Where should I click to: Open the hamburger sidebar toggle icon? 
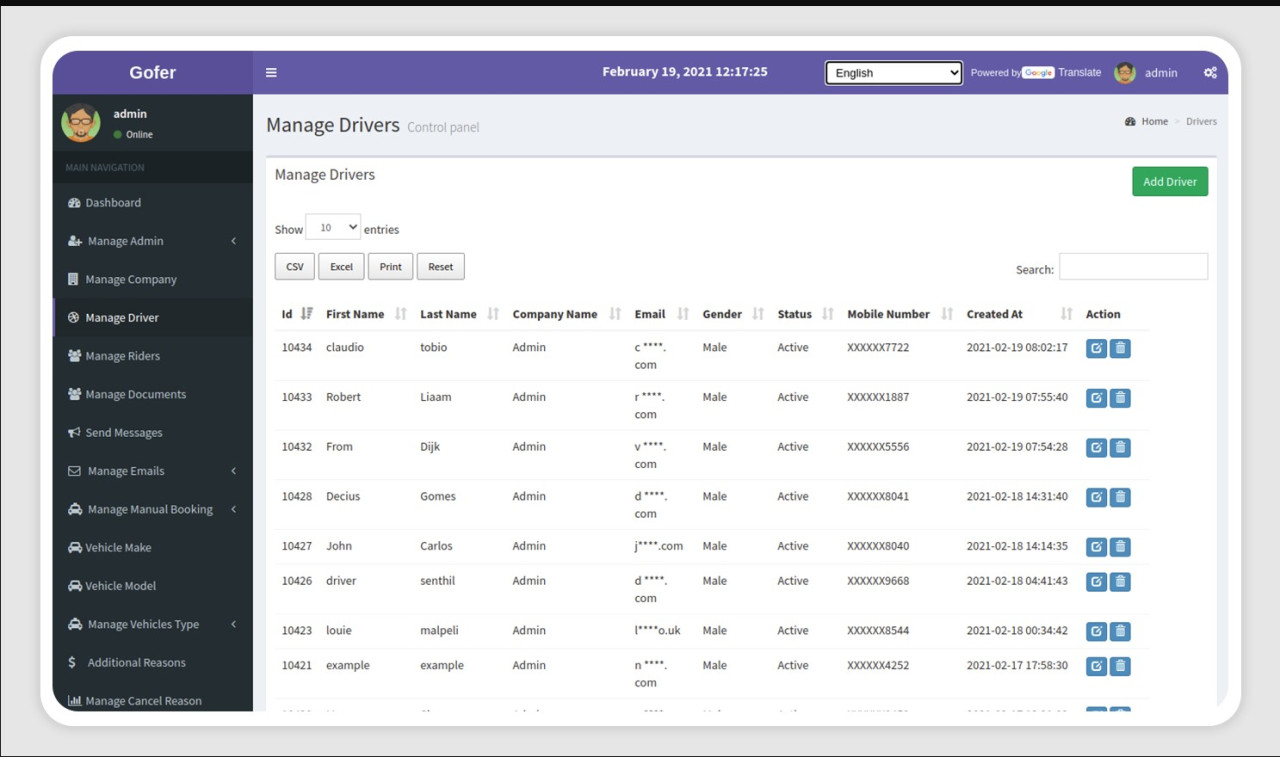271,72
